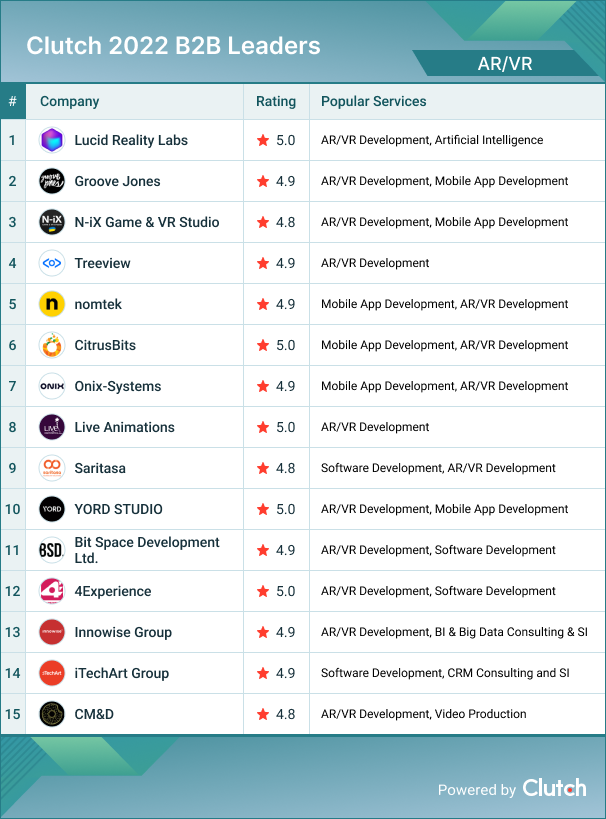This screenshot has height=819, width=606.
Task: Click the Powered by text in footer
Action: point(477,790)
